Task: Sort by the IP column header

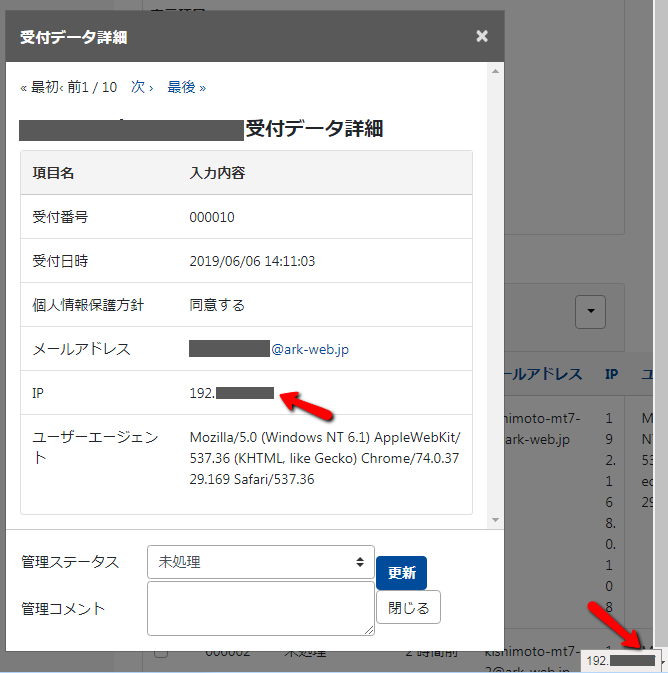Action: point(611,374)
